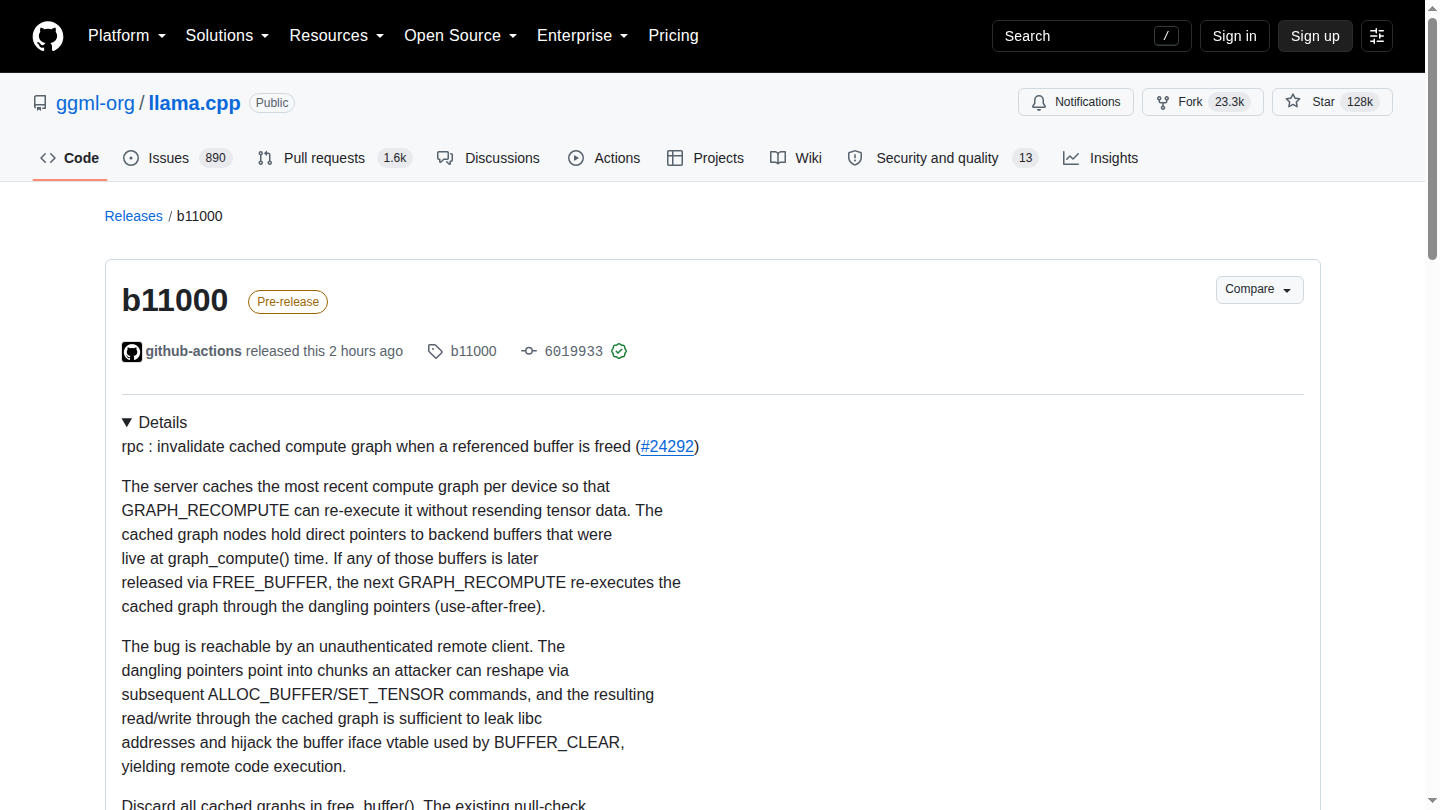
Task: Click the star count 128k
Action: [x=1360, y=102]
